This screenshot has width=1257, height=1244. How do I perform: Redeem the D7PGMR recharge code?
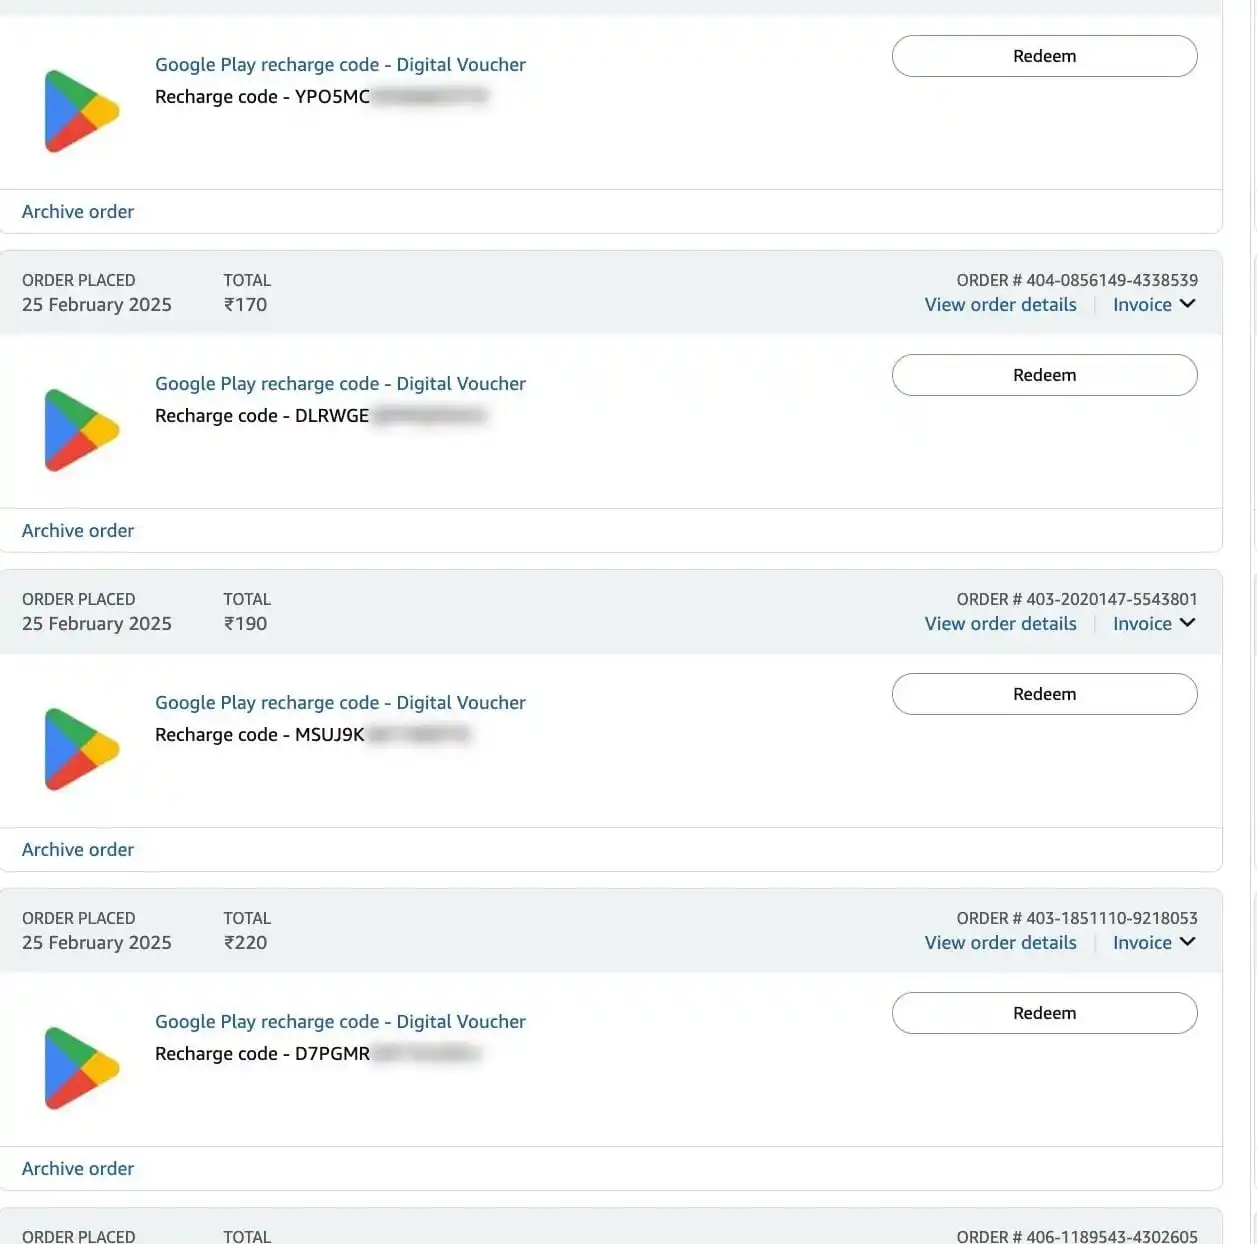pos(1044,1013)
